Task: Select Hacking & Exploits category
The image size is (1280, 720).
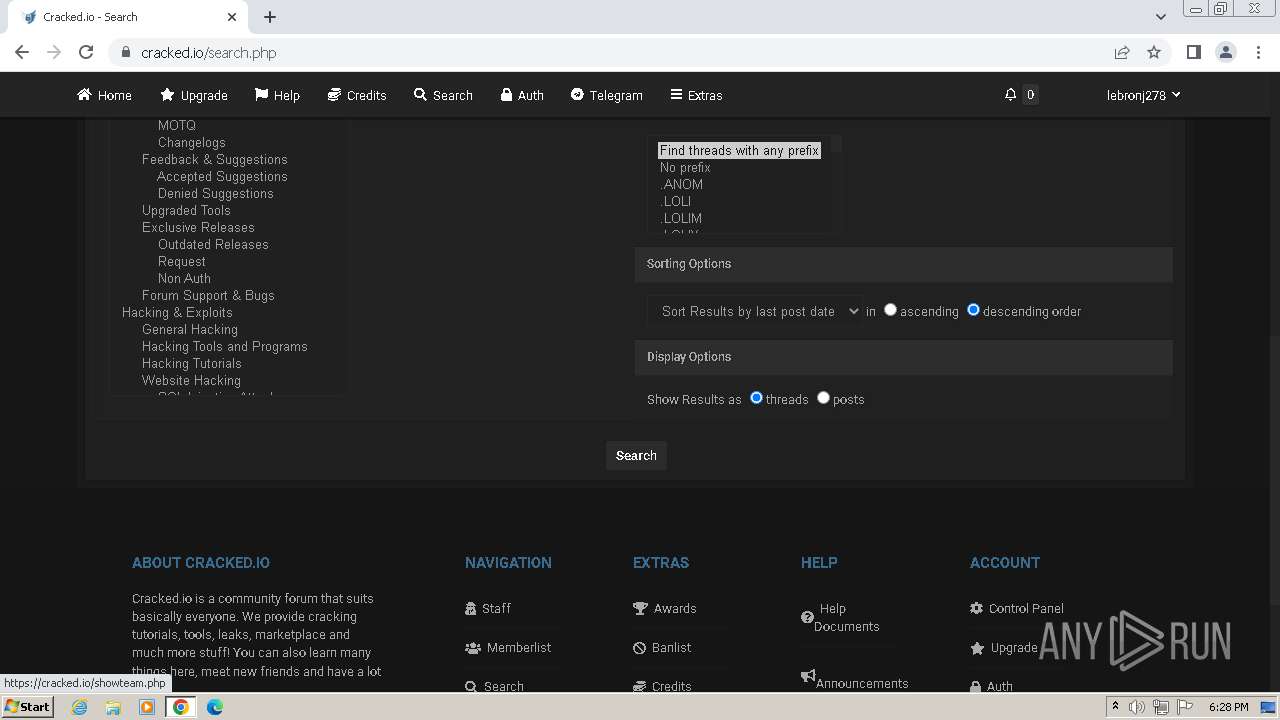Action: [x=177, y=312]
